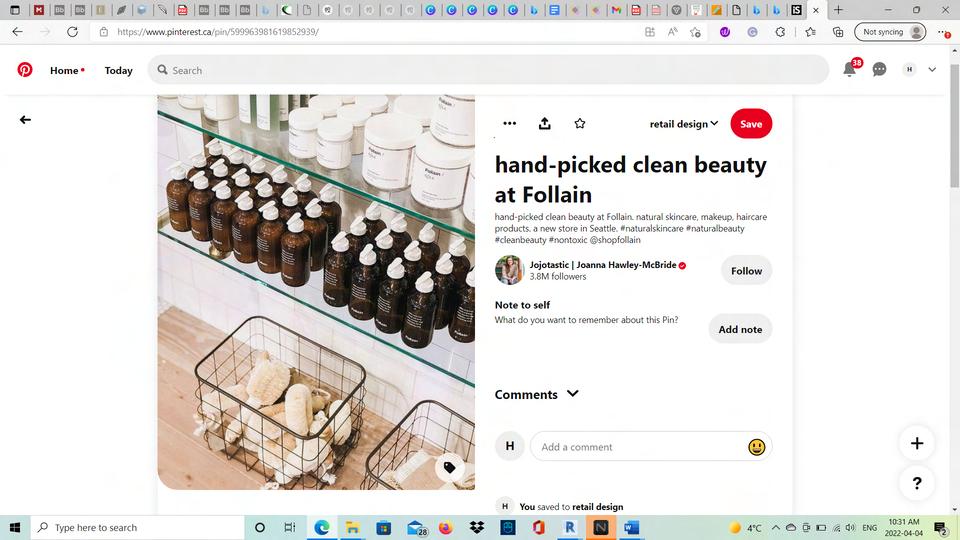Open the Mail app in taskbar
This screenshot has width=960, height=540.
click(x=416, y=527)
